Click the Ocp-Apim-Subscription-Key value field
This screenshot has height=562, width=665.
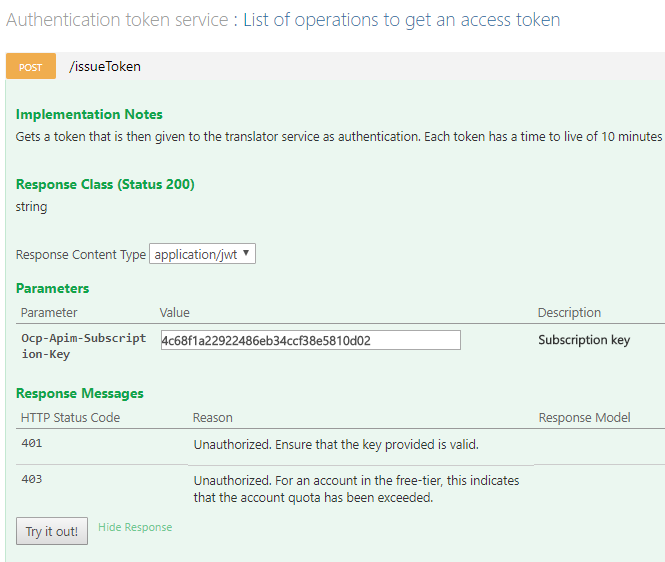[310, 340]
